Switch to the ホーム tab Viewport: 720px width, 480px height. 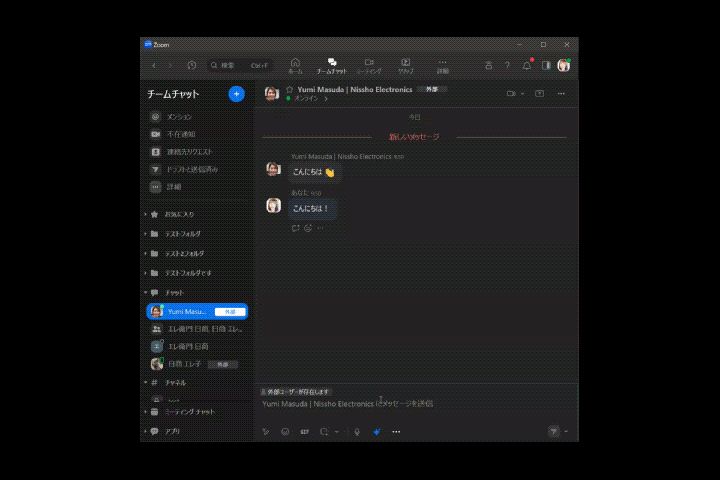click(x=295, y=66)
